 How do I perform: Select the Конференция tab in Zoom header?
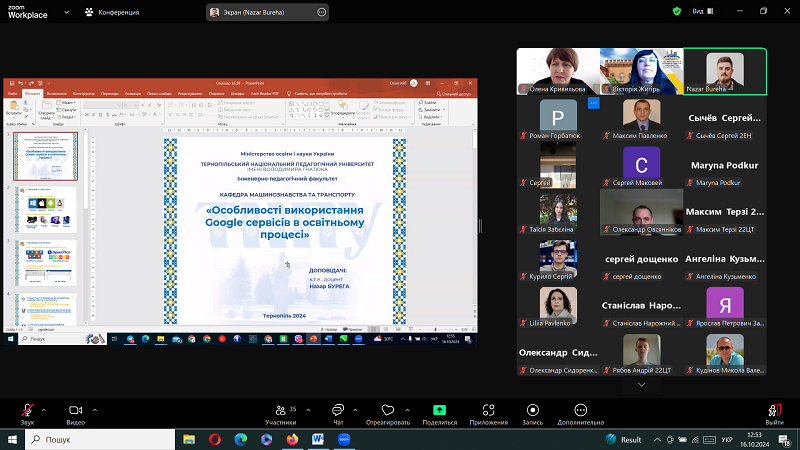112,12
